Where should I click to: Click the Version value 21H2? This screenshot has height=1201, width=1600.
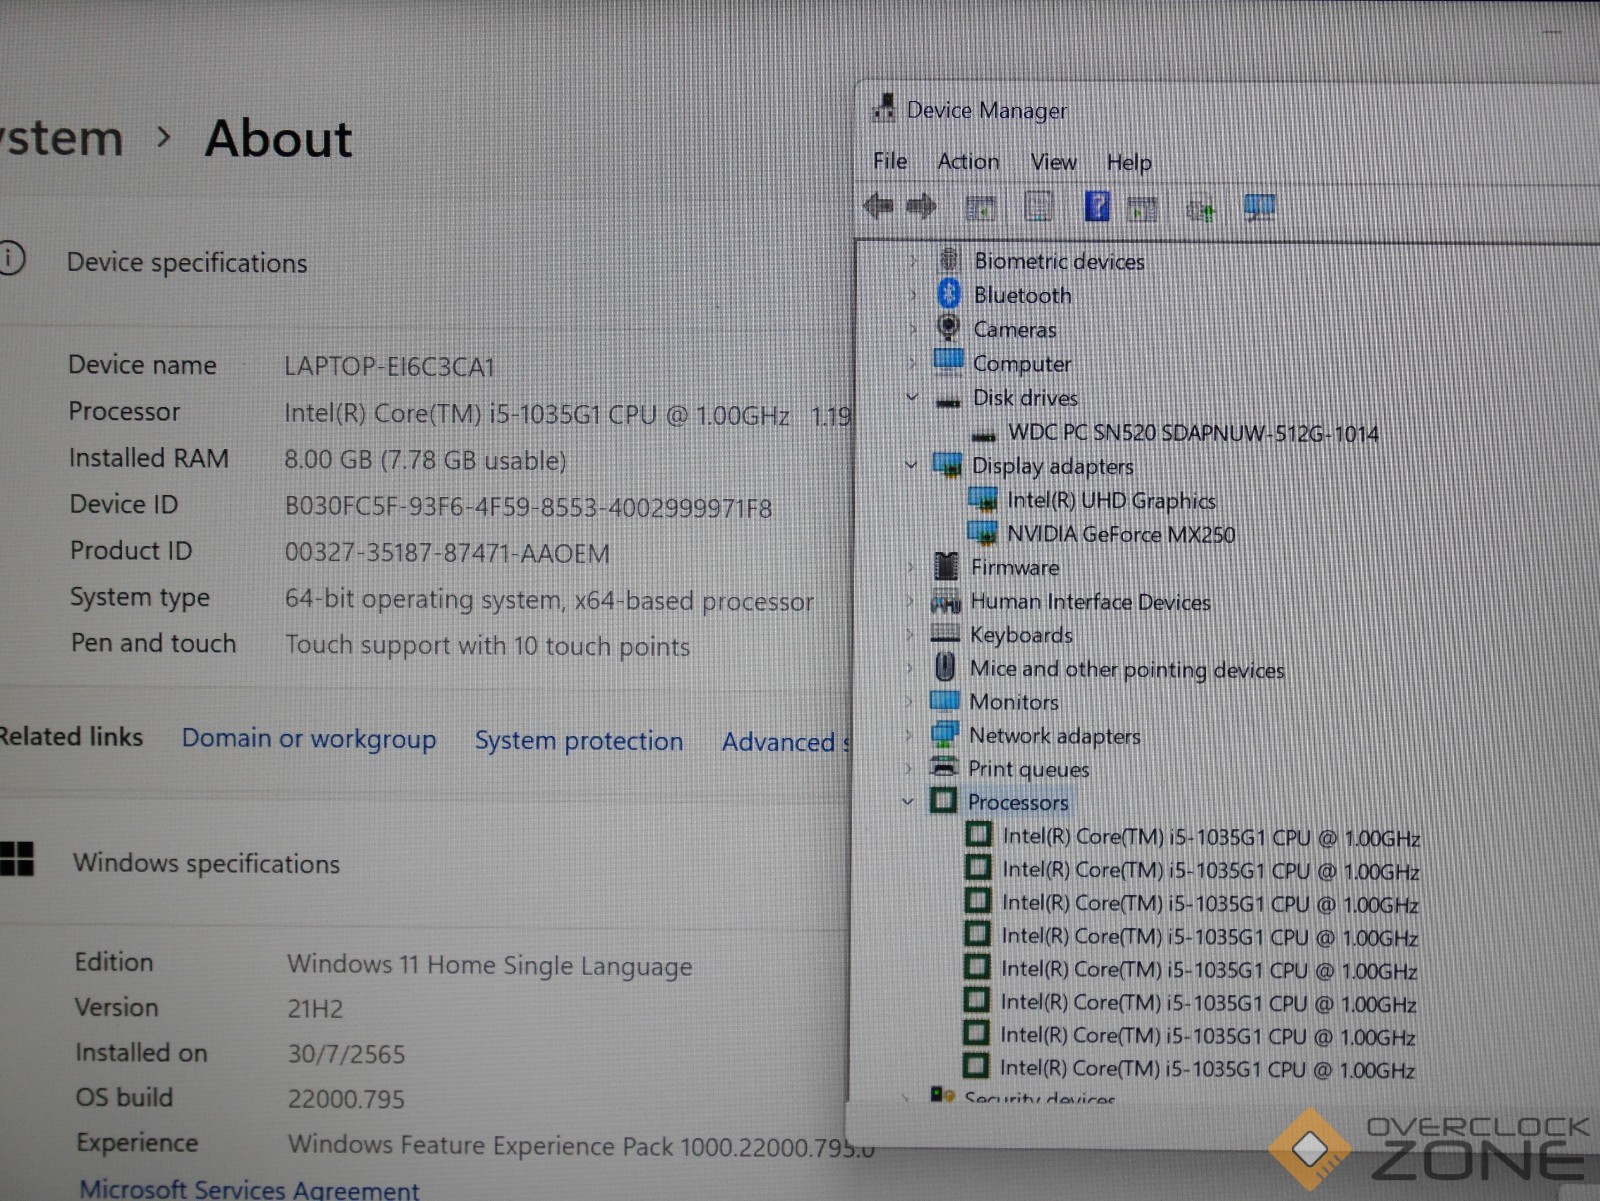click(315, 1009)
